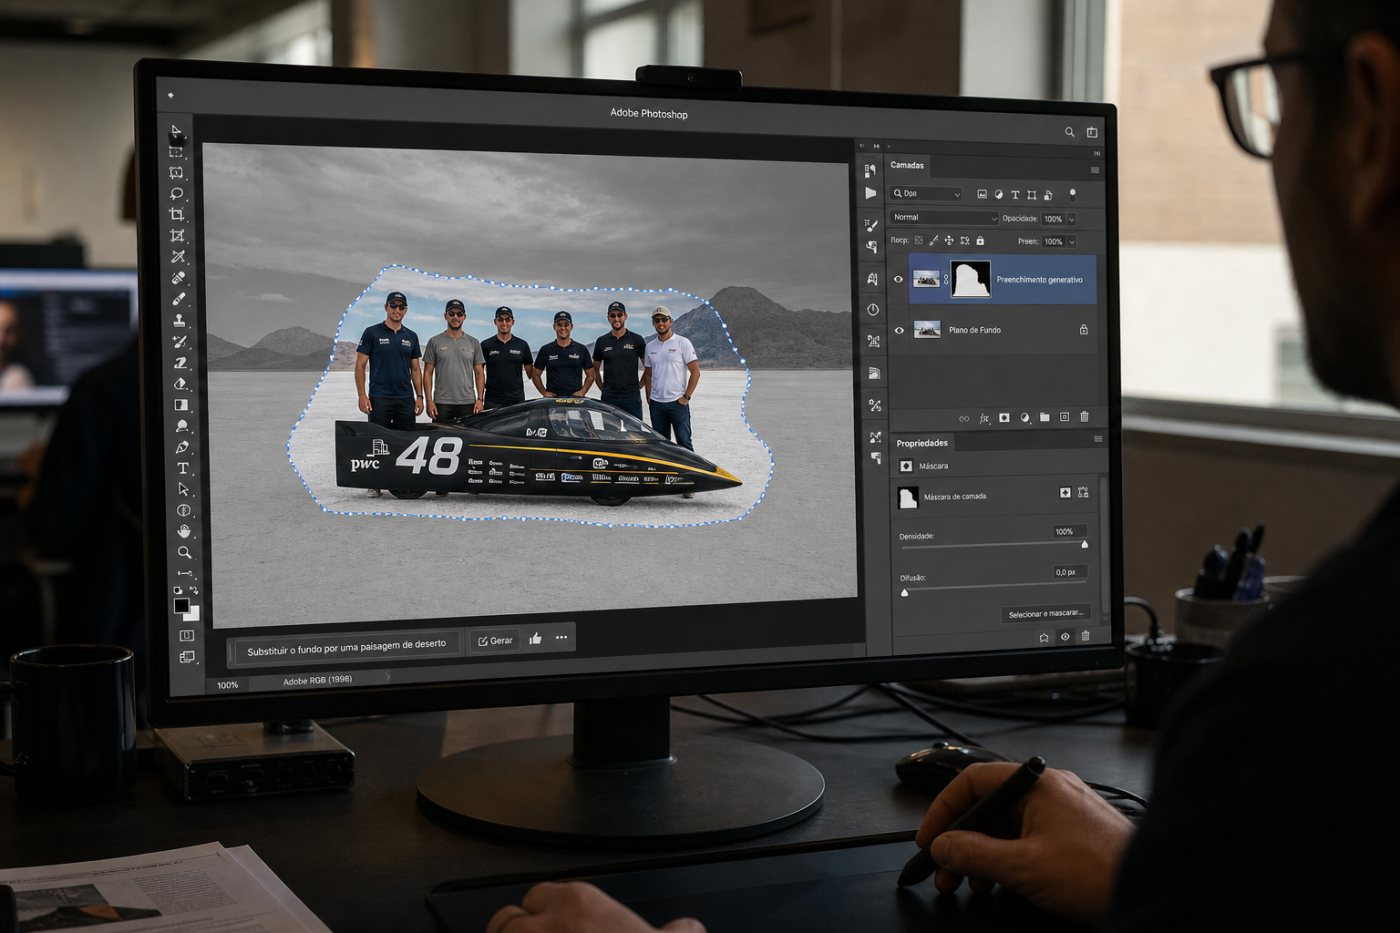Select the Preenchimento generativo mask thumbnail
The image size is (1400, 933).
970,279
